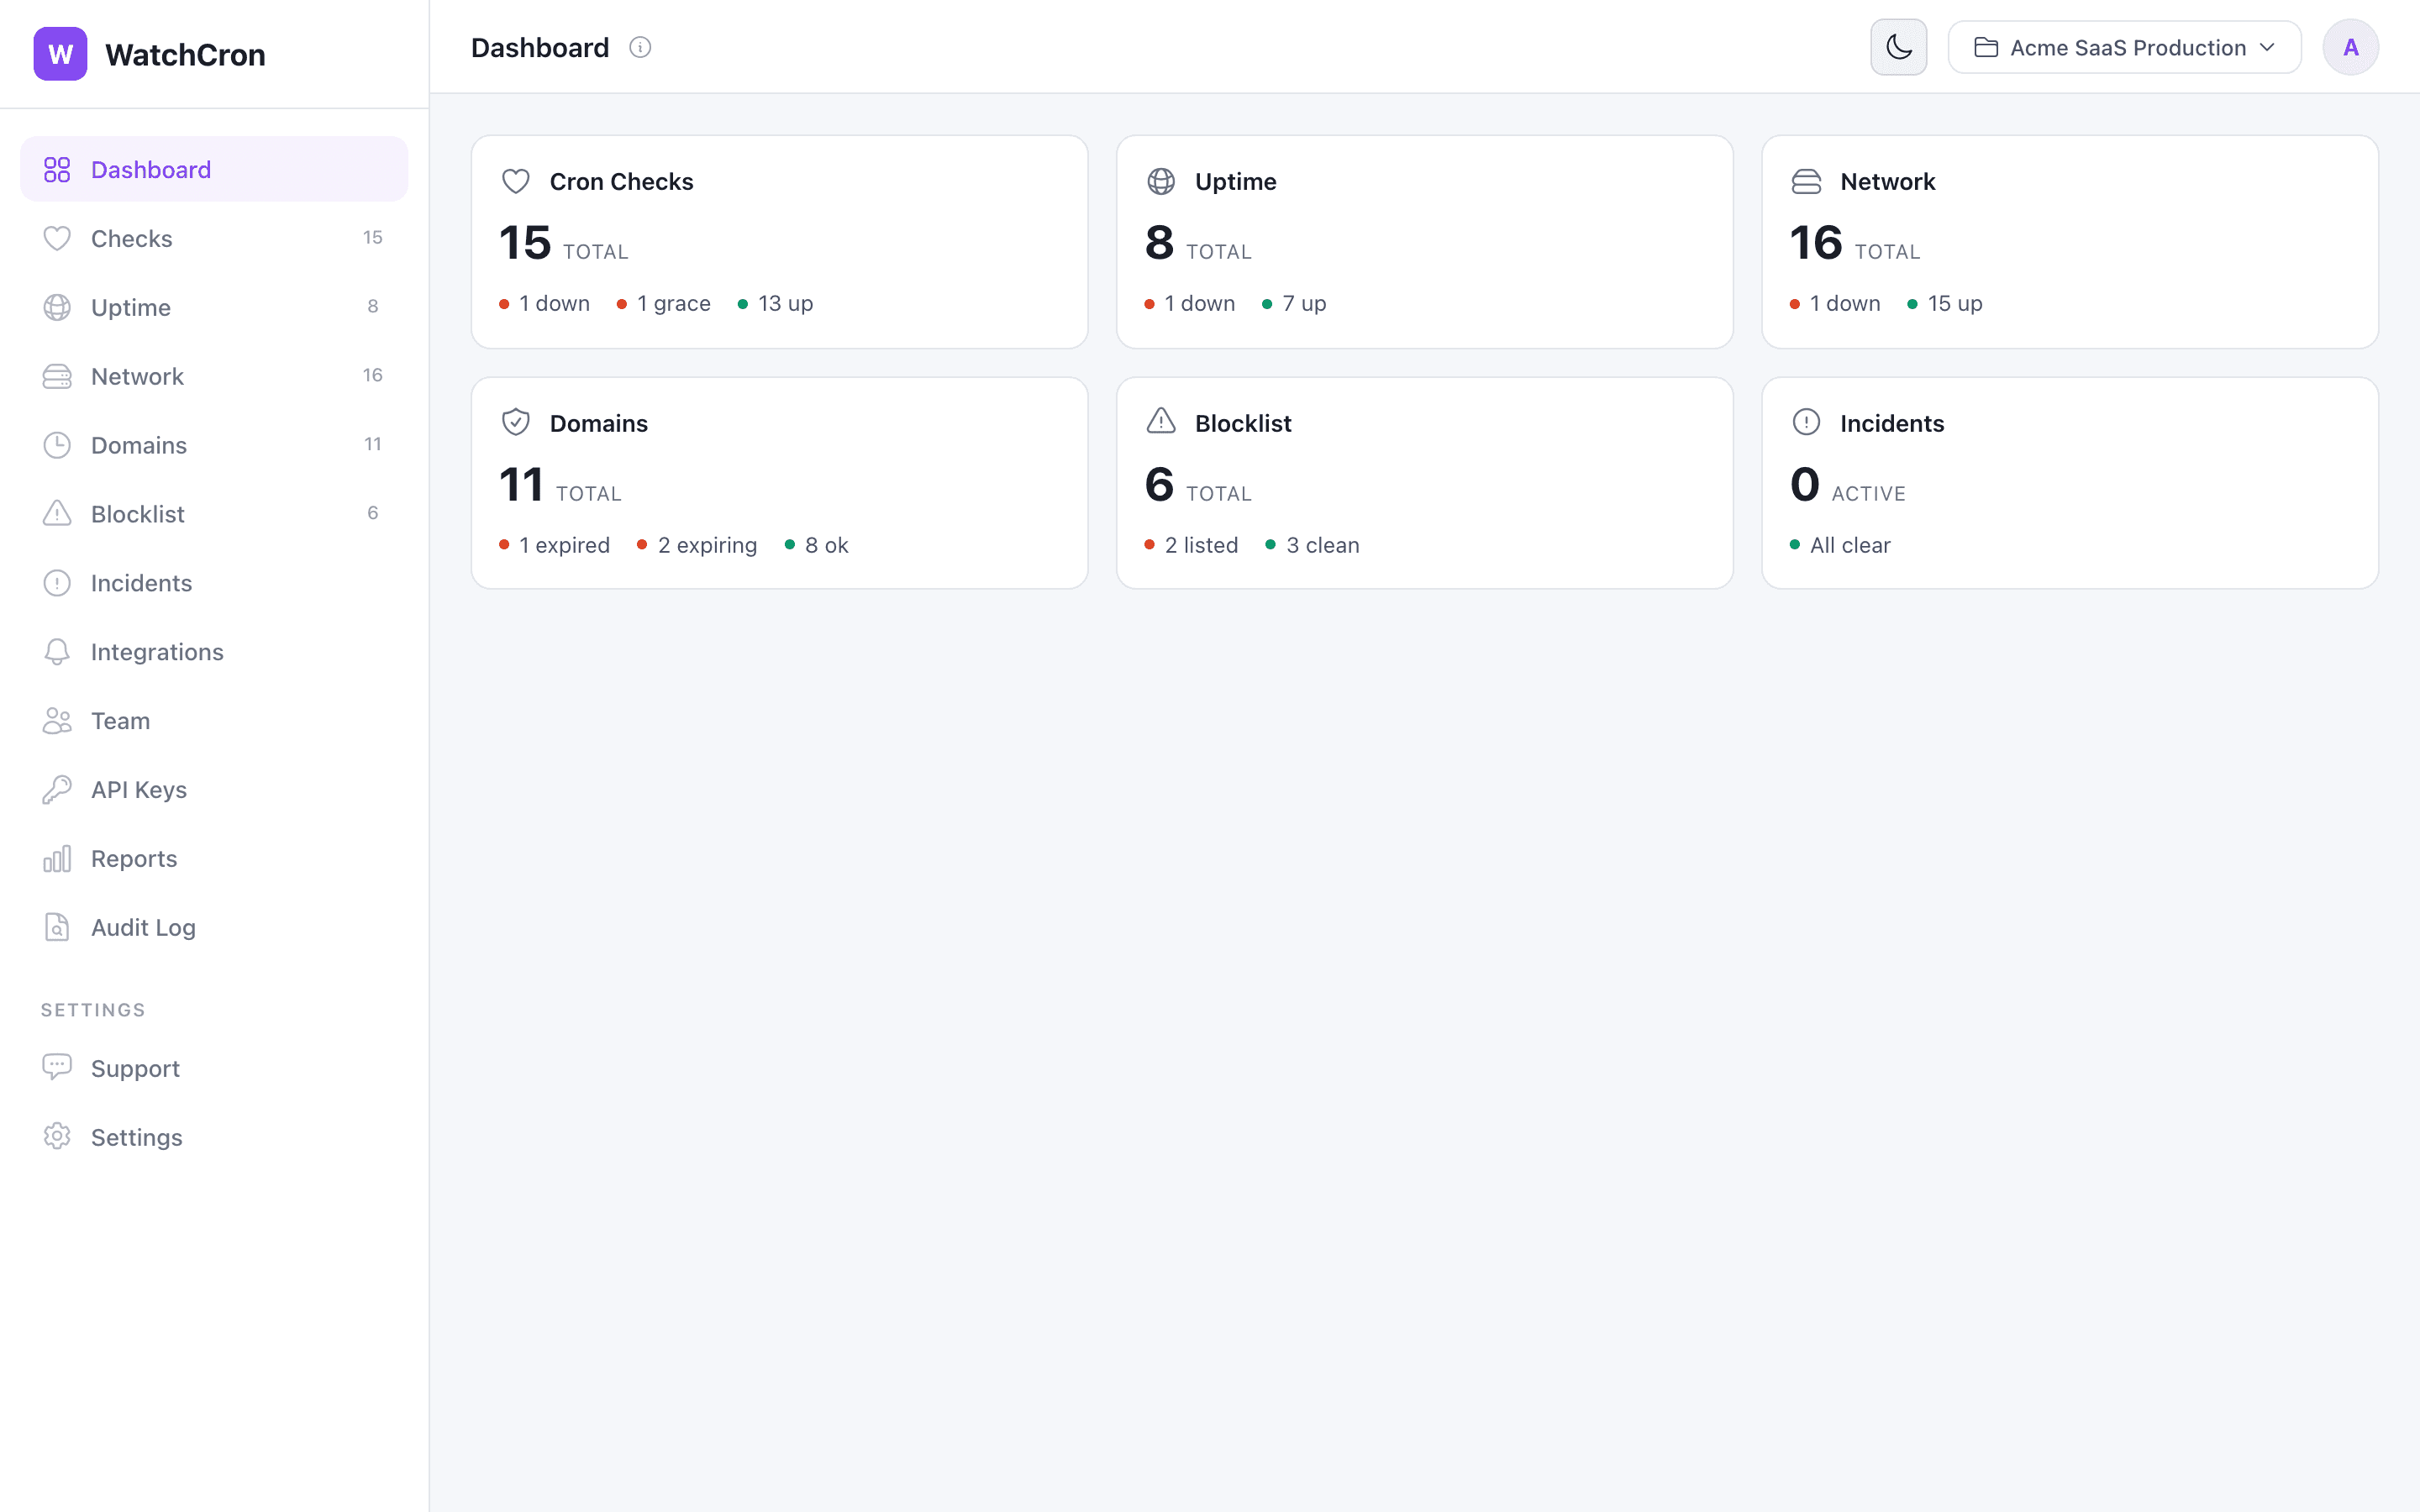
Task: Click '8 ok' status on Domains card
Action: click(x=816, y=546)
